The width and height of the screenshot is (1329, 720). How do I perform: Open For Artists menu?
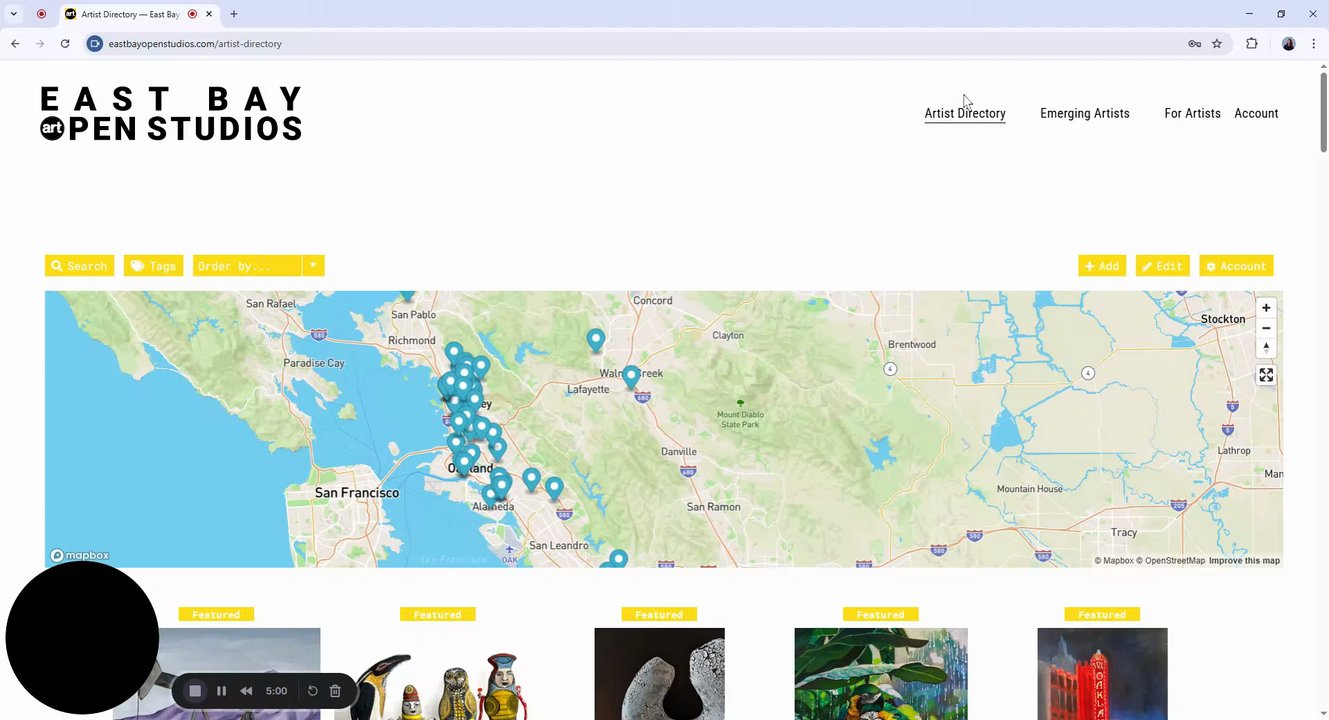pos(1192,113)
